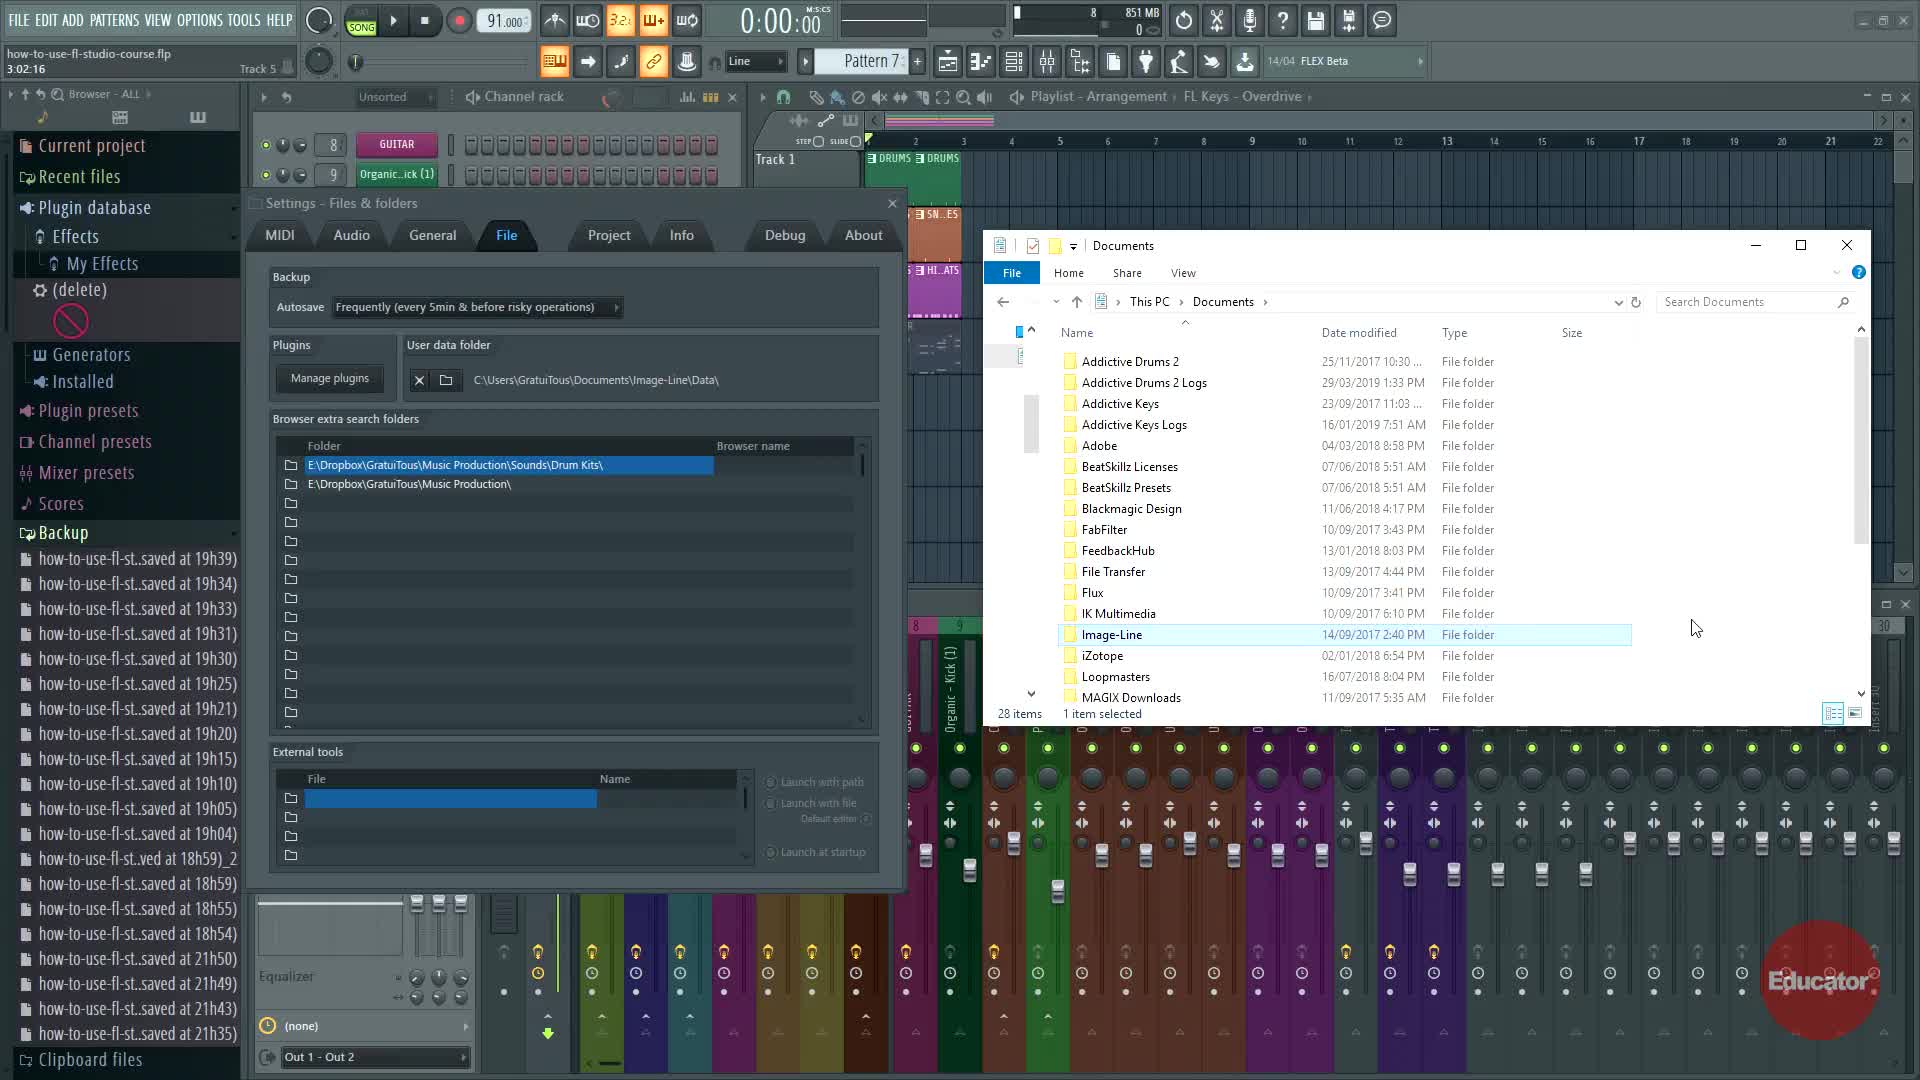Open the channel rack step graph editor
The height and width of the screenshot is (1080, 1920).
point(687,97)
